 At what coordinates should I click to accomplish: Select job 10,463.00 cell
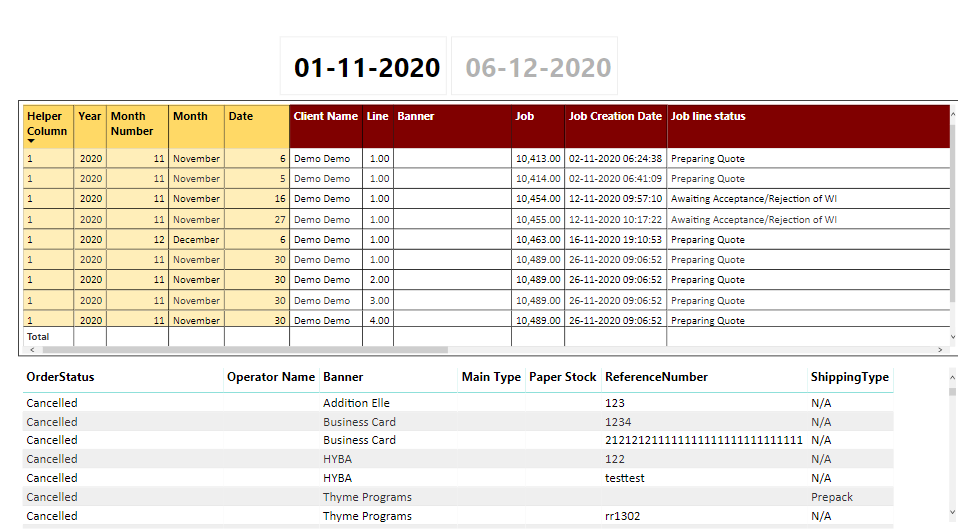point(538,239)
